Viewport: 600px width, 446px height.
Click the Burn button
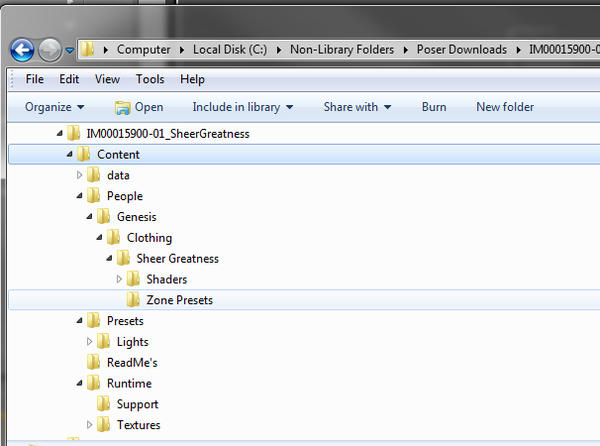click(434, 107)
